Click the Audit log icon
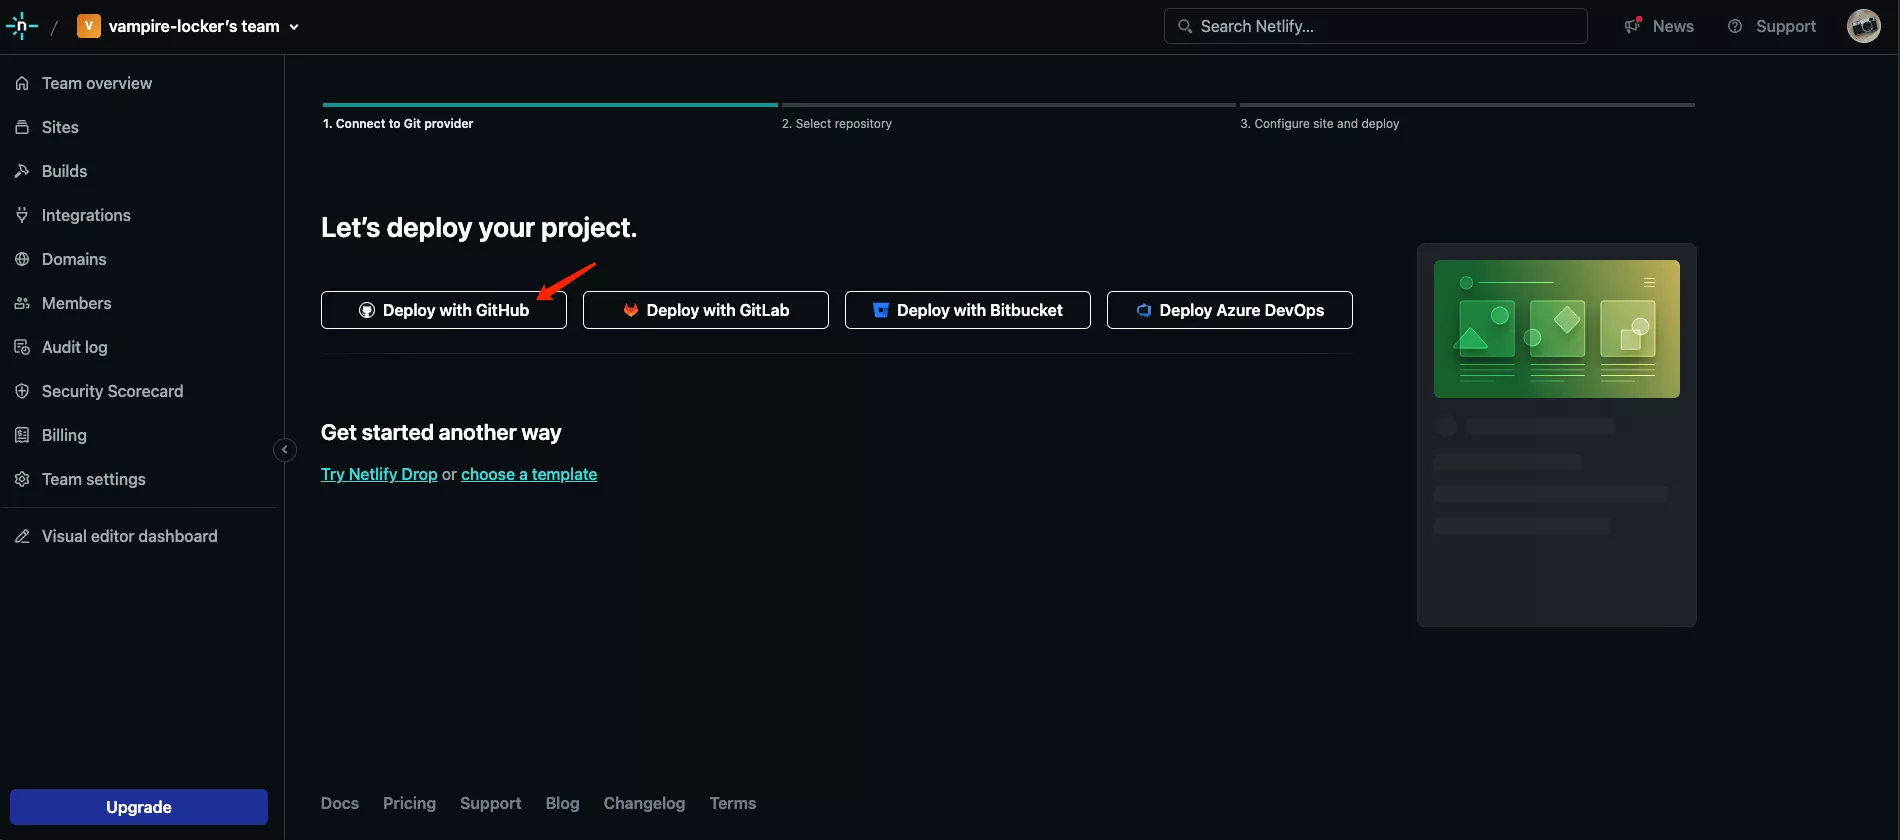Screen dimensions: 1900x840 click(x=22, y=347)
